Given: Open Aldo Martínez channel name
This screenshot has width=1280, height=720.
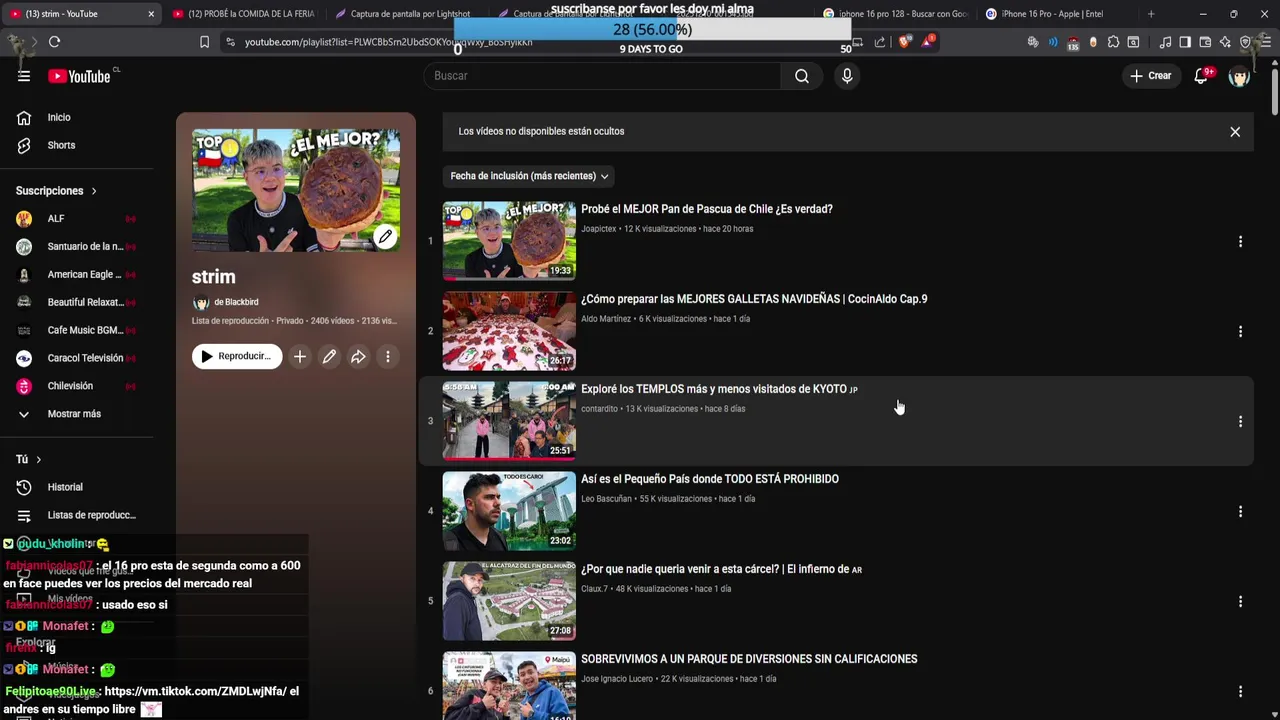Looking at the screenshot, I should pos(606,319).
